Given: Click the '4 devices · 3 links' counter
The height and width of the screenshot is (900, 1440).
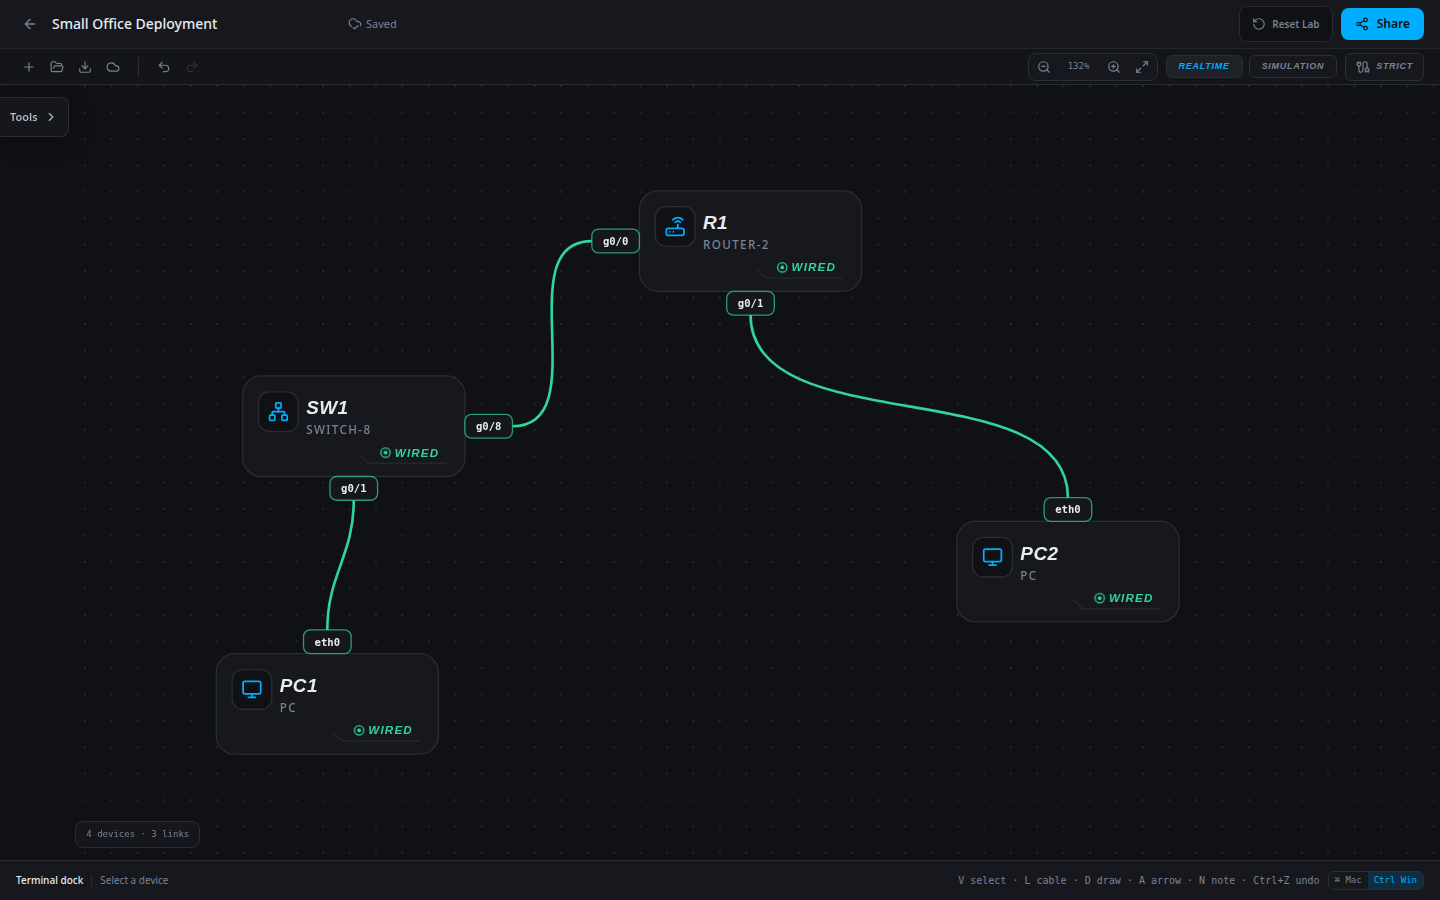Looking at the screenshot, I should click(137, 834).
